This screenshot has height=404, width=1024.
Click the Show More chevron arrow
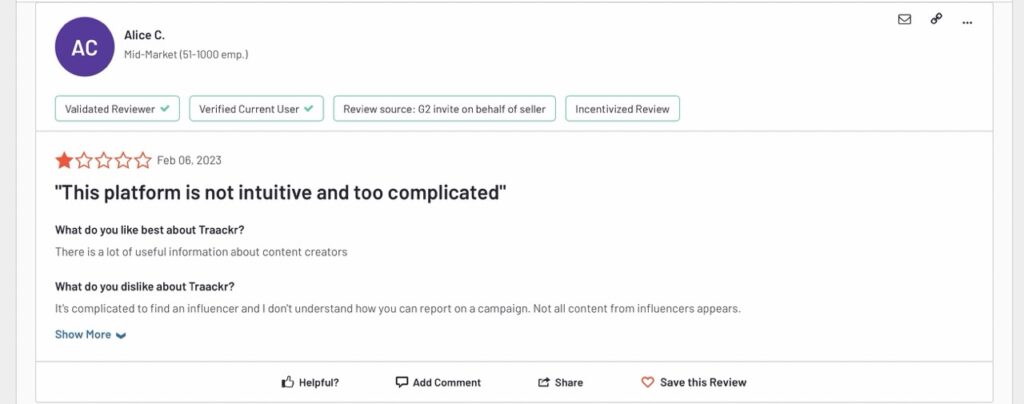(121, 335)
